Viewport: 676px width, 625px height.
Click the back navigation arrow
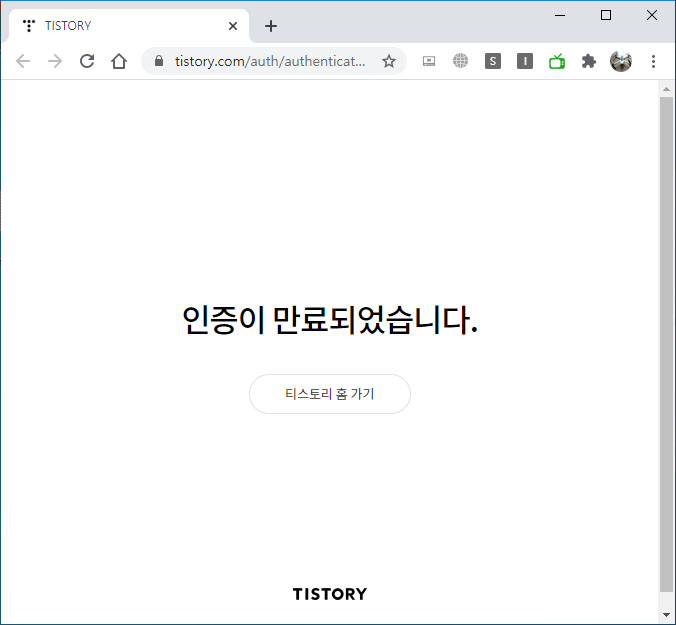(23, 61)
